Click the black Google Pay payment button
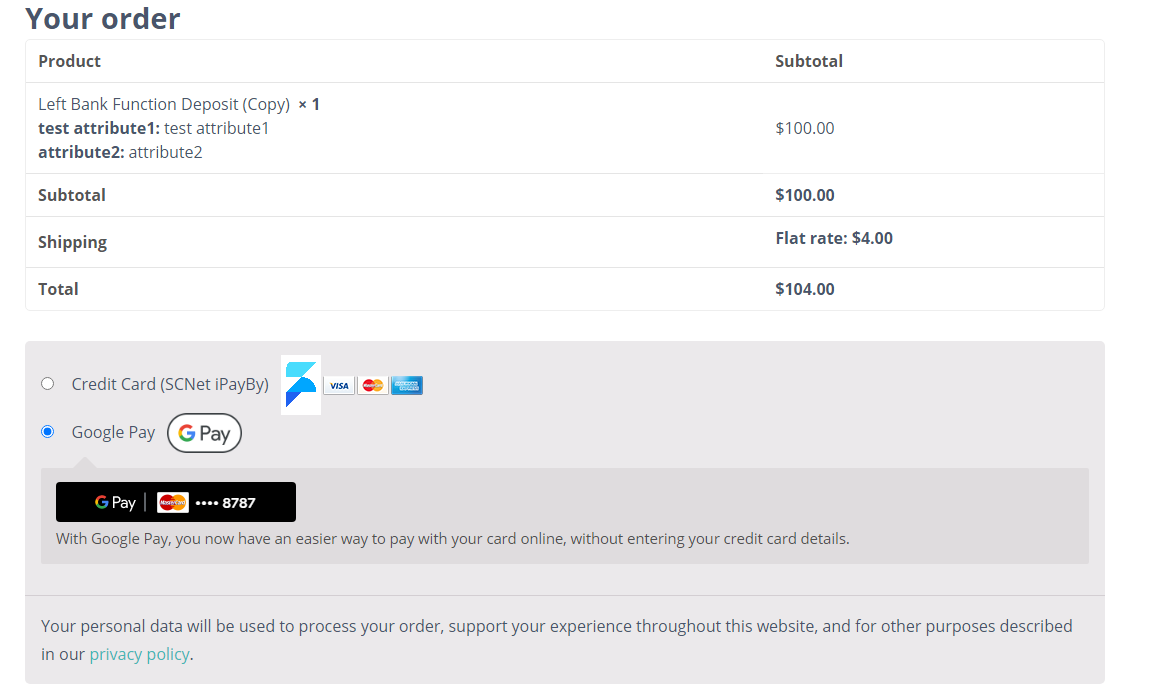 [x=176, y=502]
